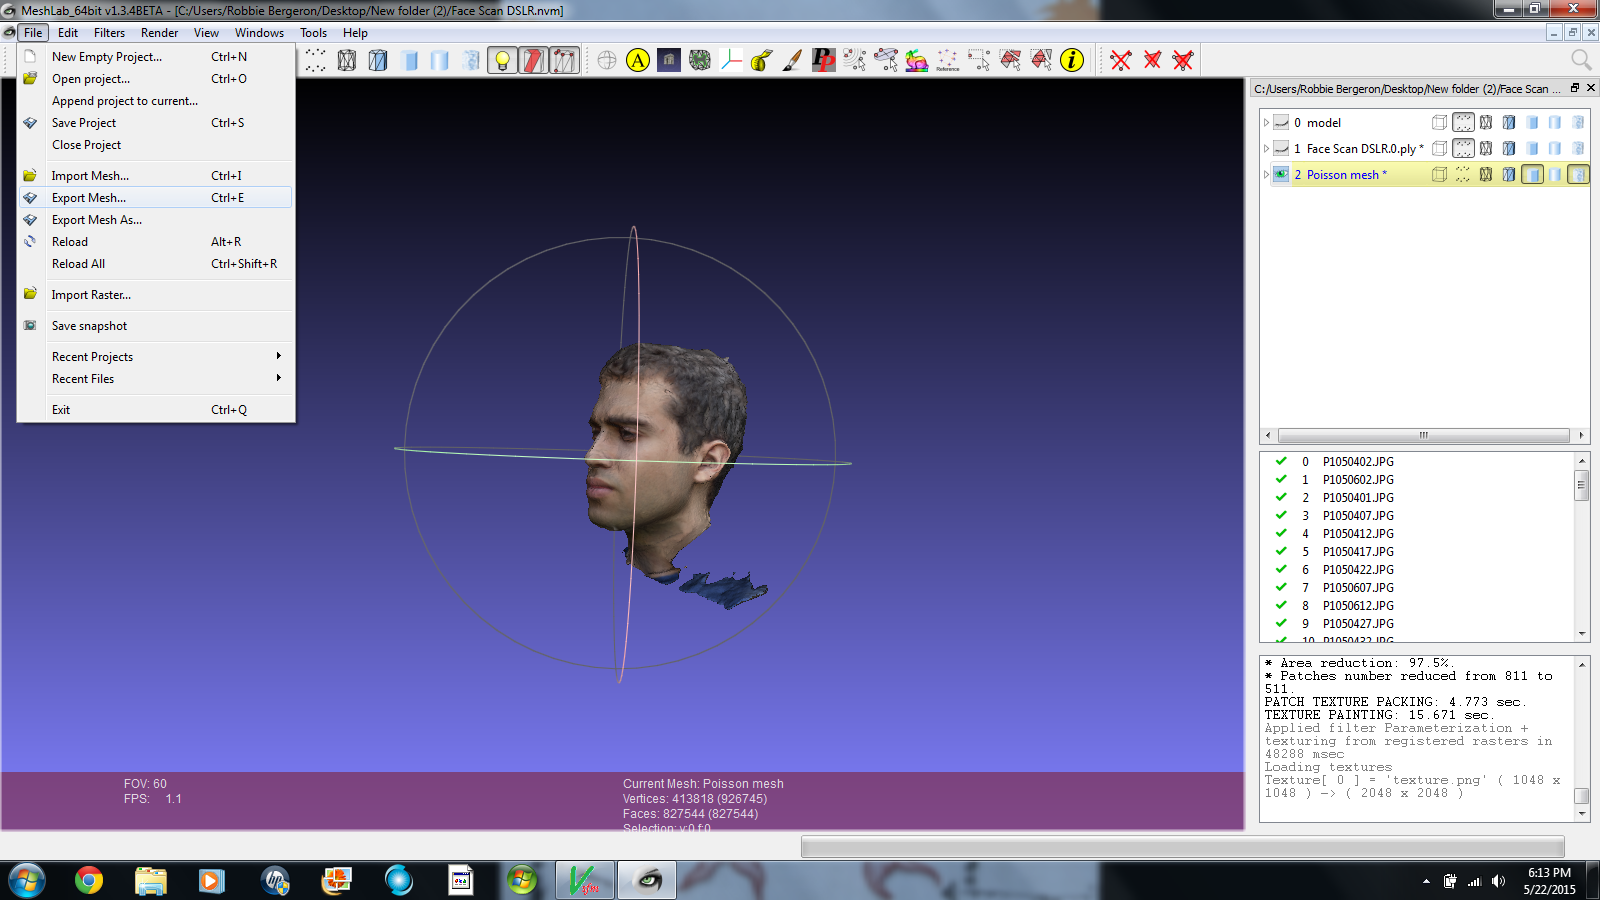Toggle wireframe rendering for Poisson mesh layer
This screenshot has height=900, width=1600.
(1486, 174)
